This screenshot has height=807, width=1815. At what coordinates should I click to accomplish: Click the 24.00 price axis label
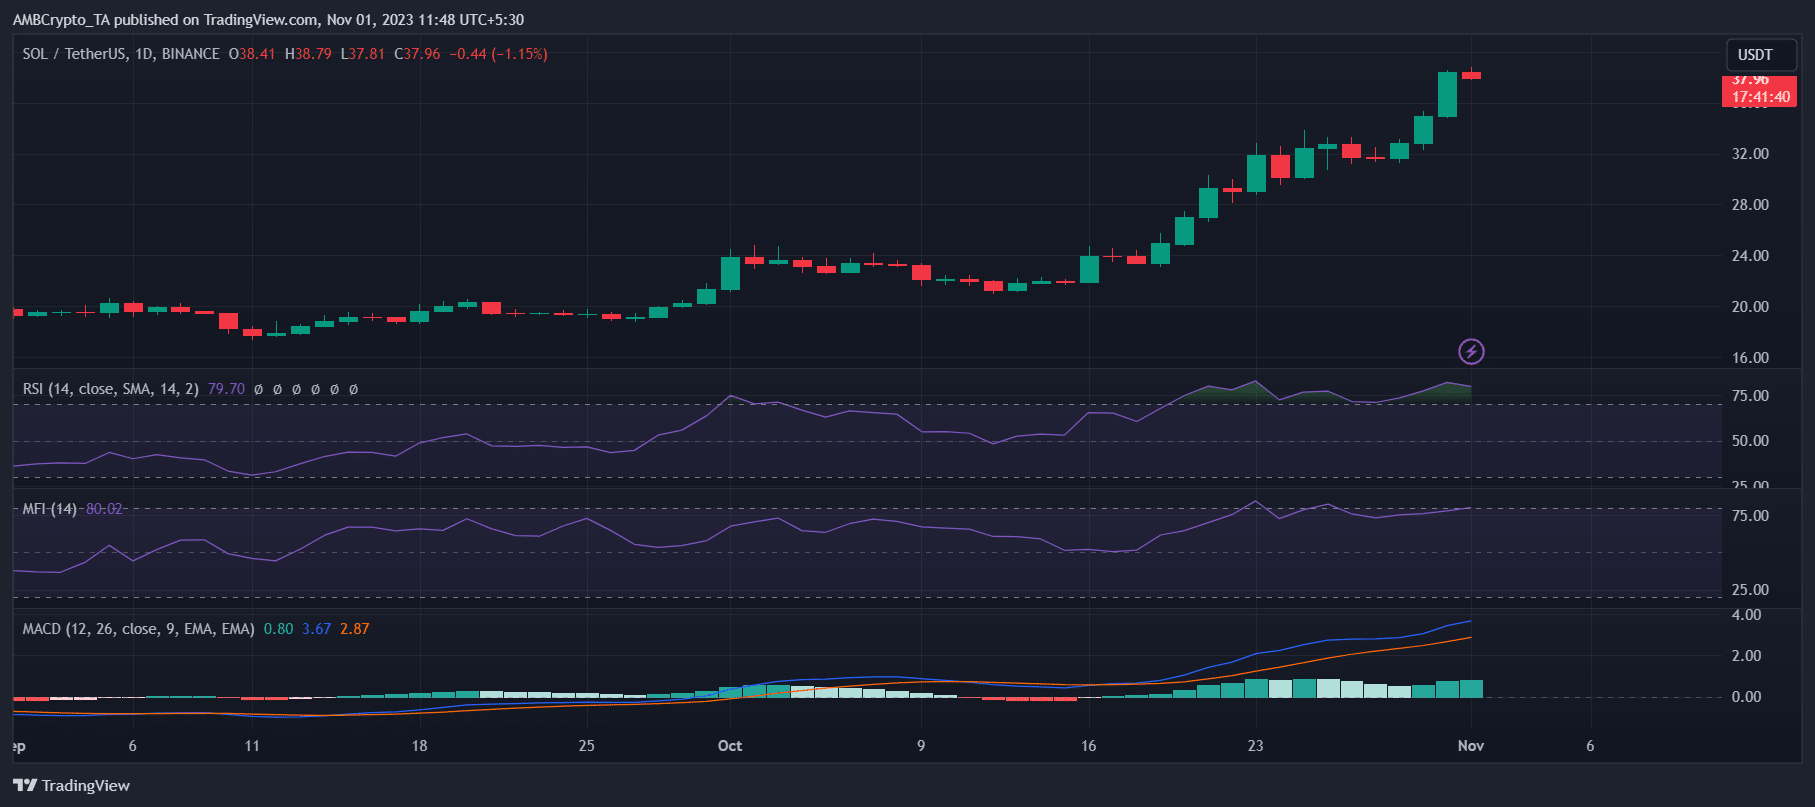1750,256
